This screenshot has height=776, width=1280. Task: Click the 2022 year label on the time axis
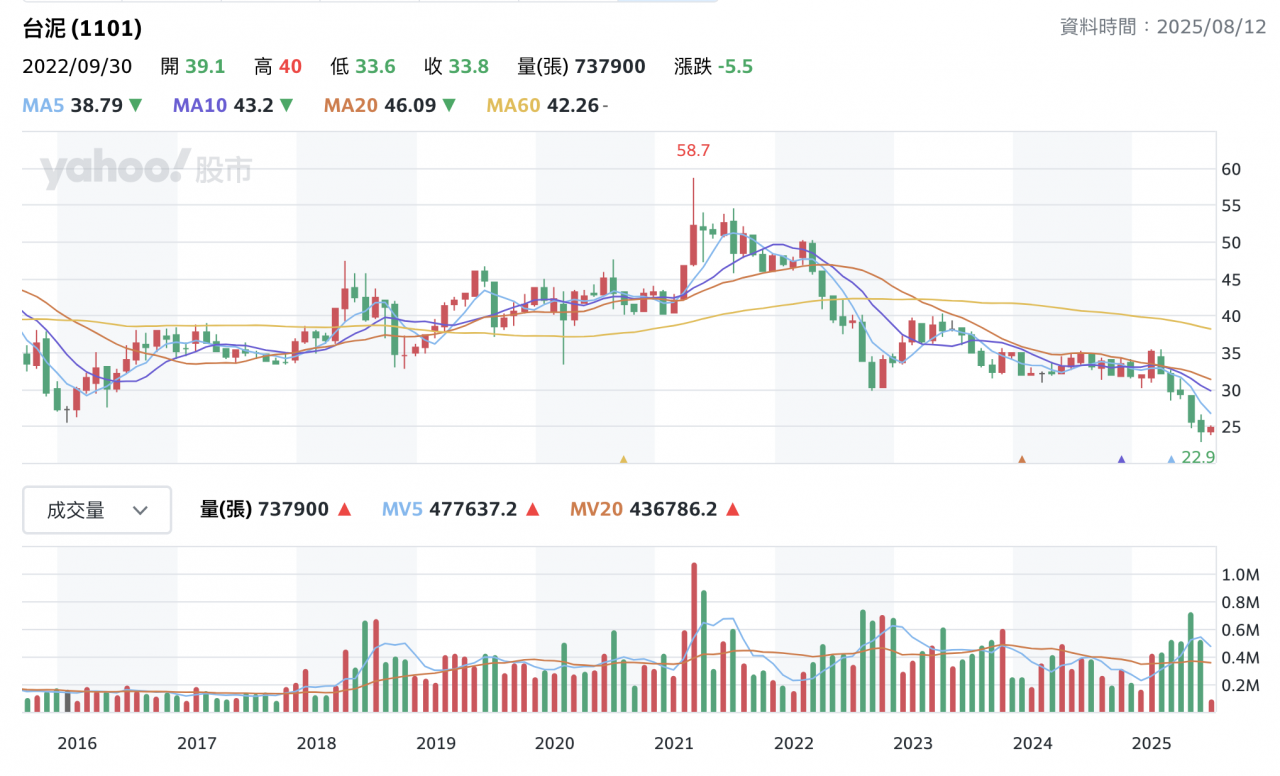point(794,744)
